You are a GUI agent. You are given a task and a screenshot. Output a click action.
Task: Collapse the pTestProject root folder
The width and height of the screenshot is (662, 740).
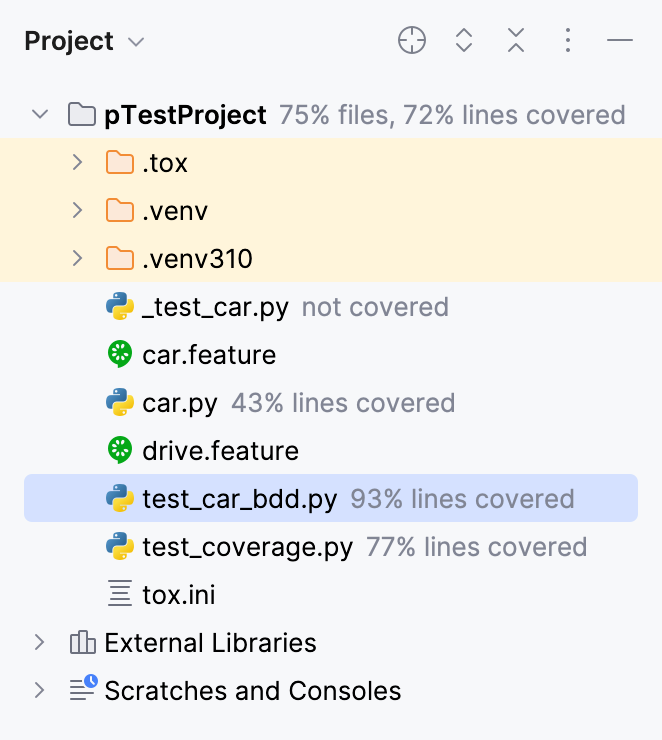tap(40, 115)
